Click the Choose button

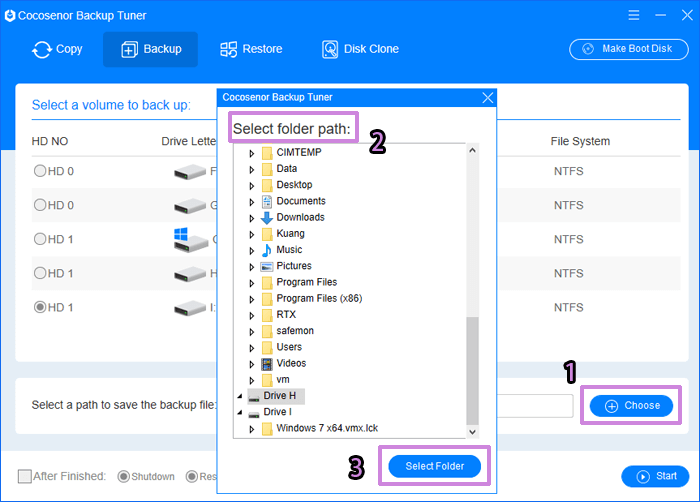click(x=631, y=406)
